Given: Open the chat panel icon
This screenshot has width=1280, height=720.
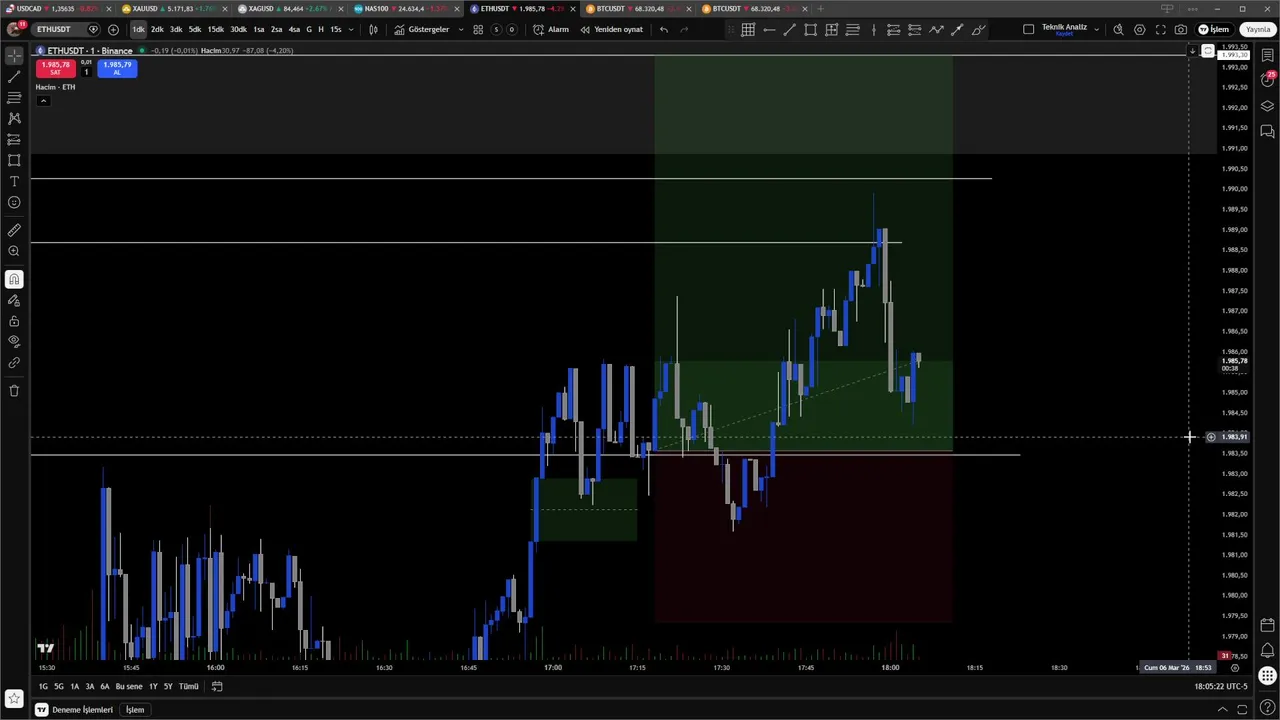Looking at the screenshot, I should click(1267, 131).
